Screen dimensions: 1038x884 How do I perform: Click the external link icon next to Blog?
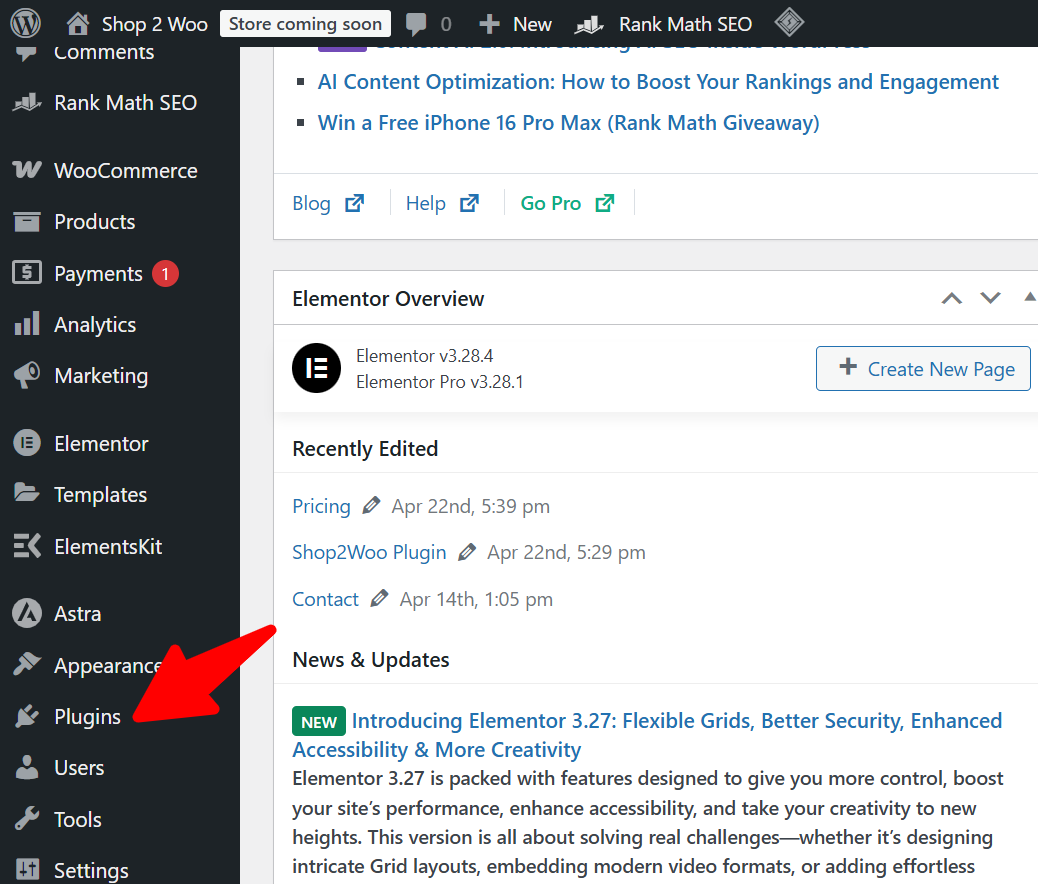coord(355,203)
